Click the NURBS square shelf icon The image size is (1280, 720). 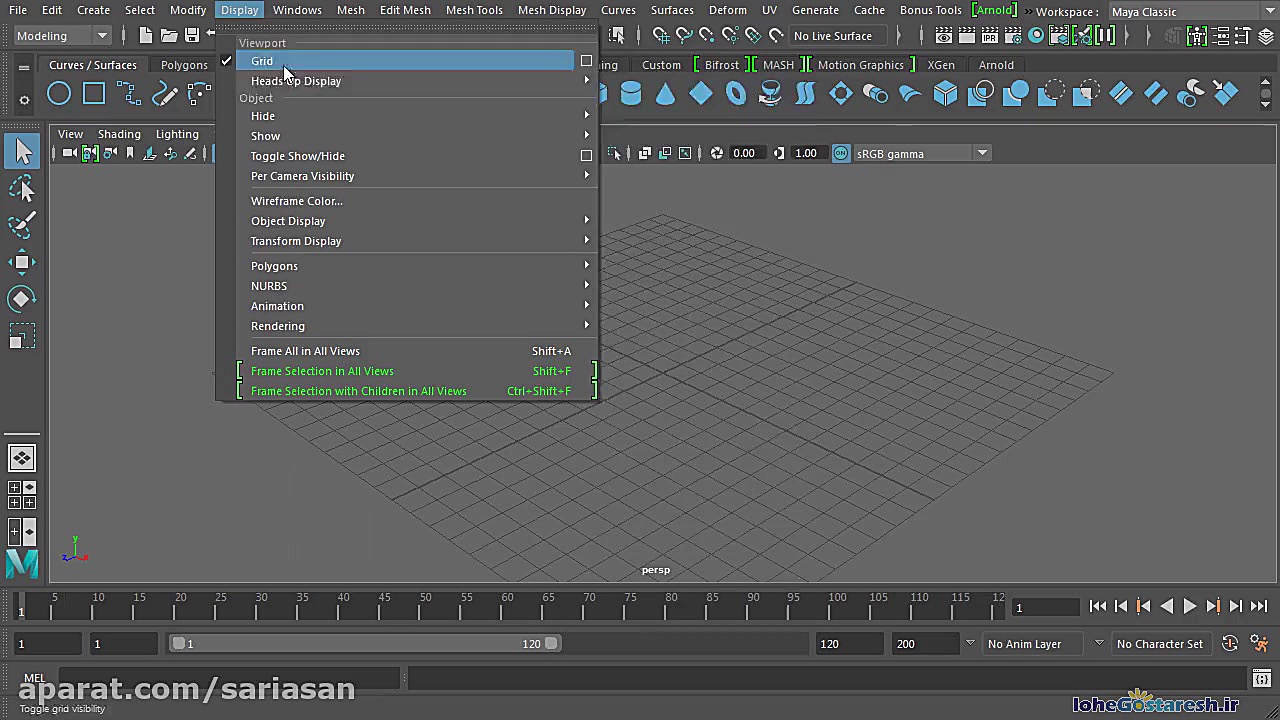point(94,94)
